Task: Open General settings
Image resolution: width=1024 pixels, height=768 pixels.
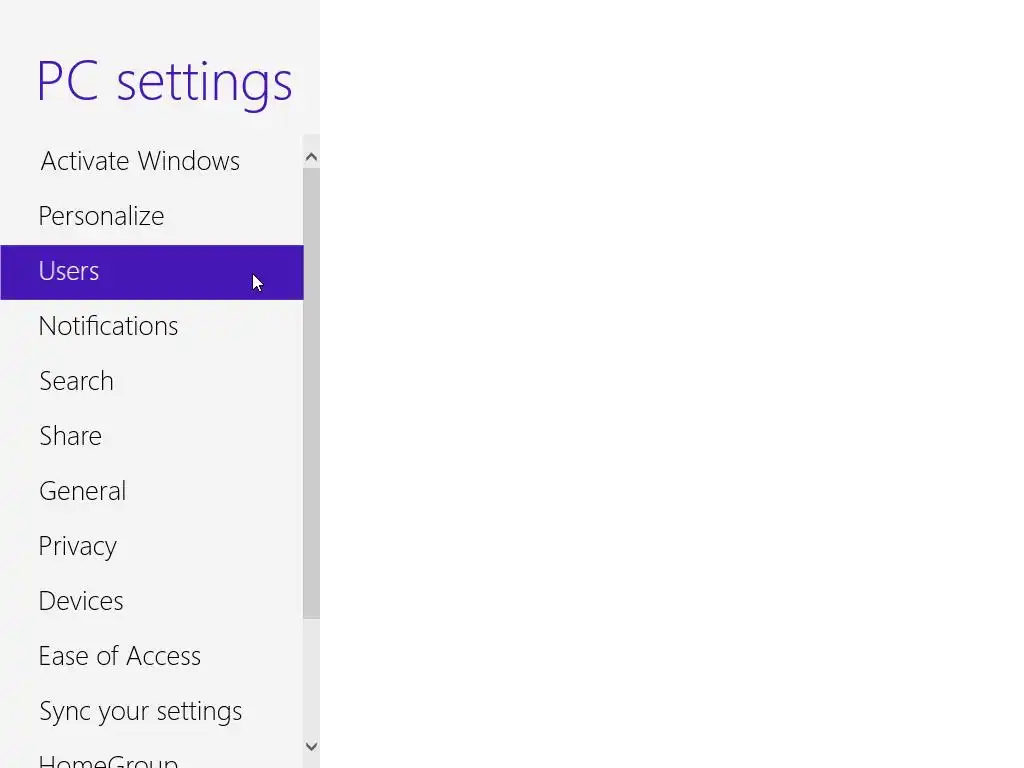Action: tap(152, 491)
